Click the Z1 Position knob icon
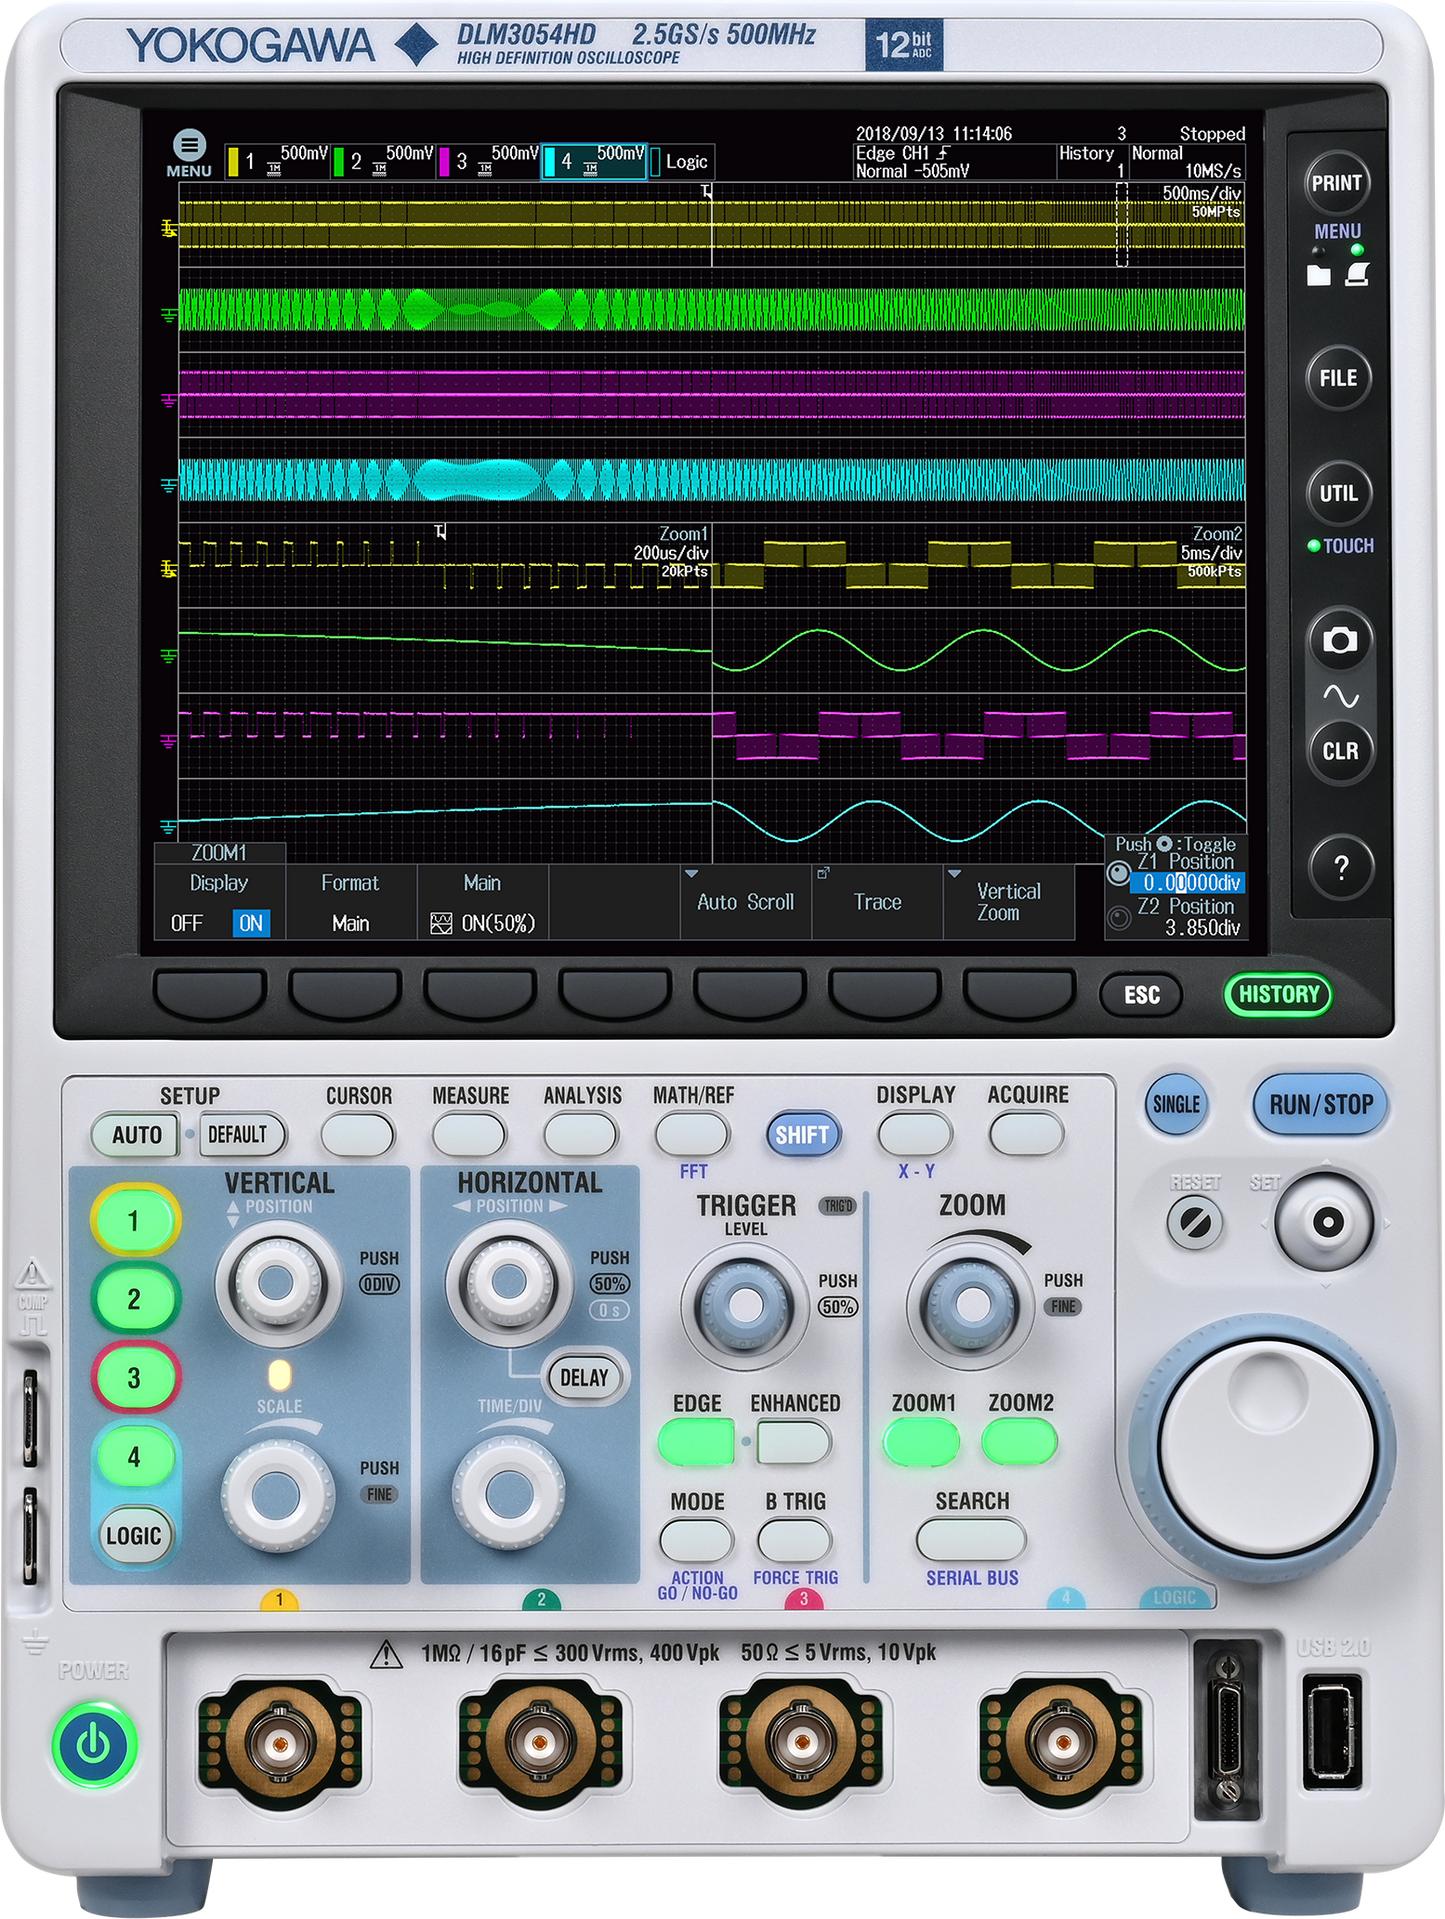Viewport: 1445px width, 1919px height. point(1119,874)
